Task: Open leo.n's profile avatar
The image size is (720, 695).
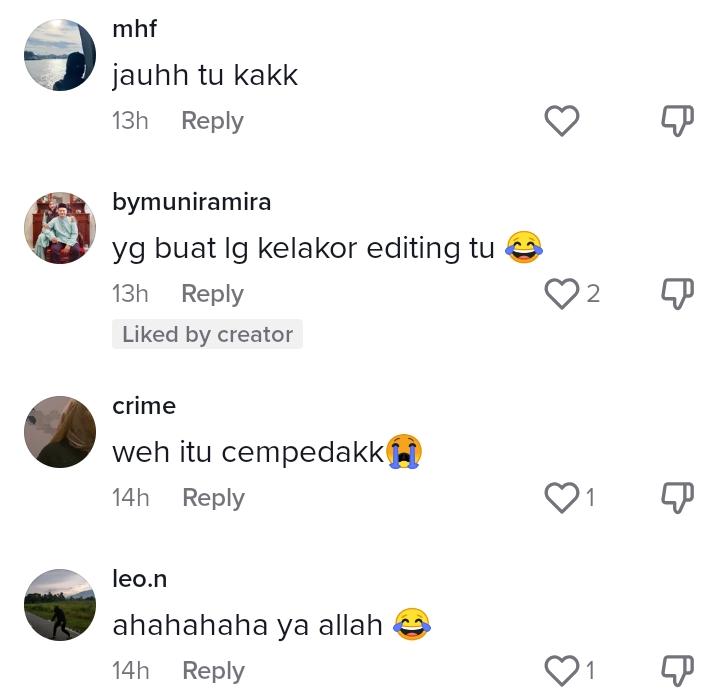Action: (60, 605)
